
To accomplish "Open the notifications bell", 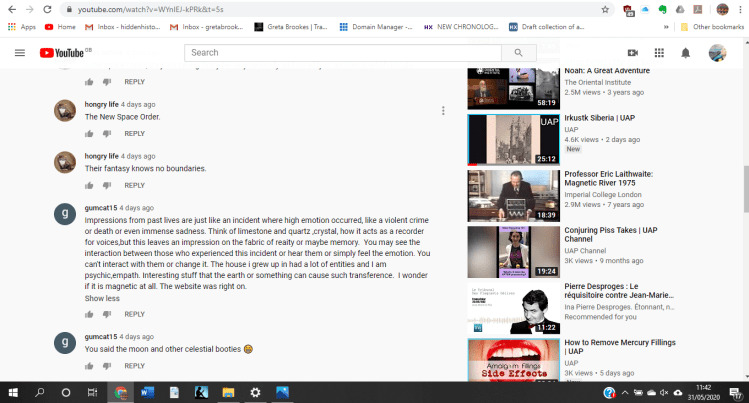I will 686,53.
